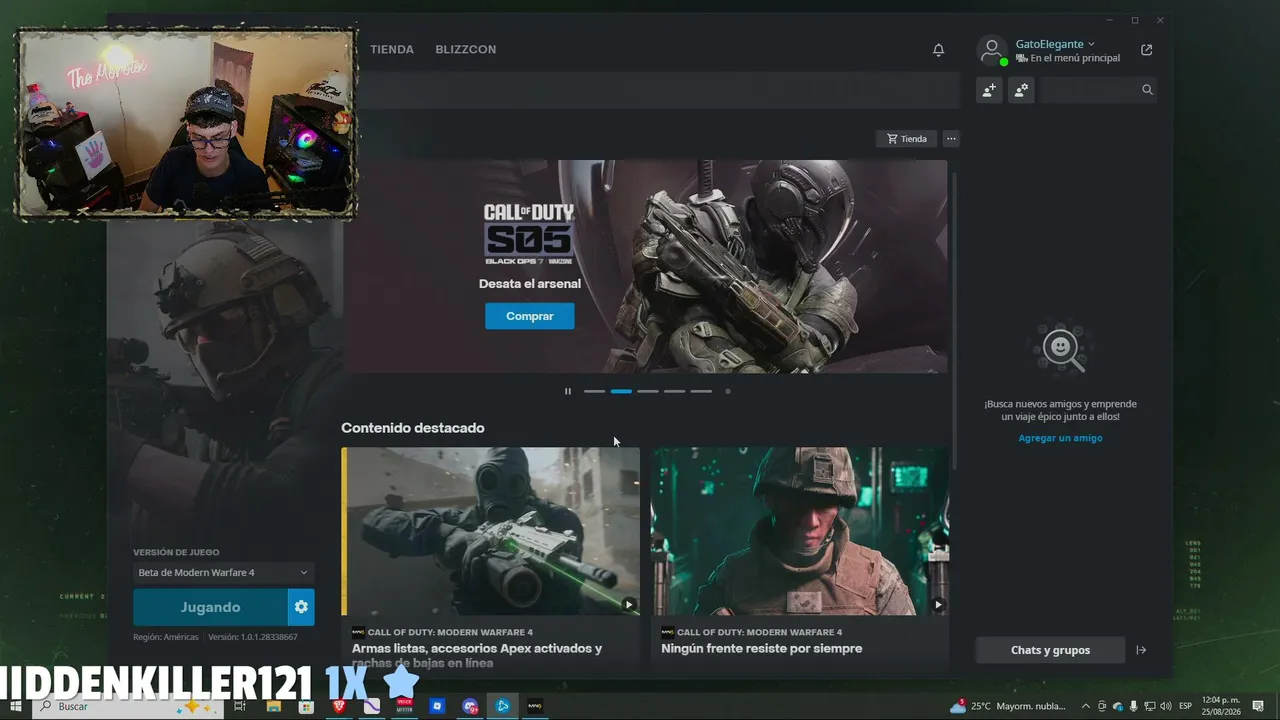
Task: Open Voicemeeter from the taskbar
Action: pos(404,706)
